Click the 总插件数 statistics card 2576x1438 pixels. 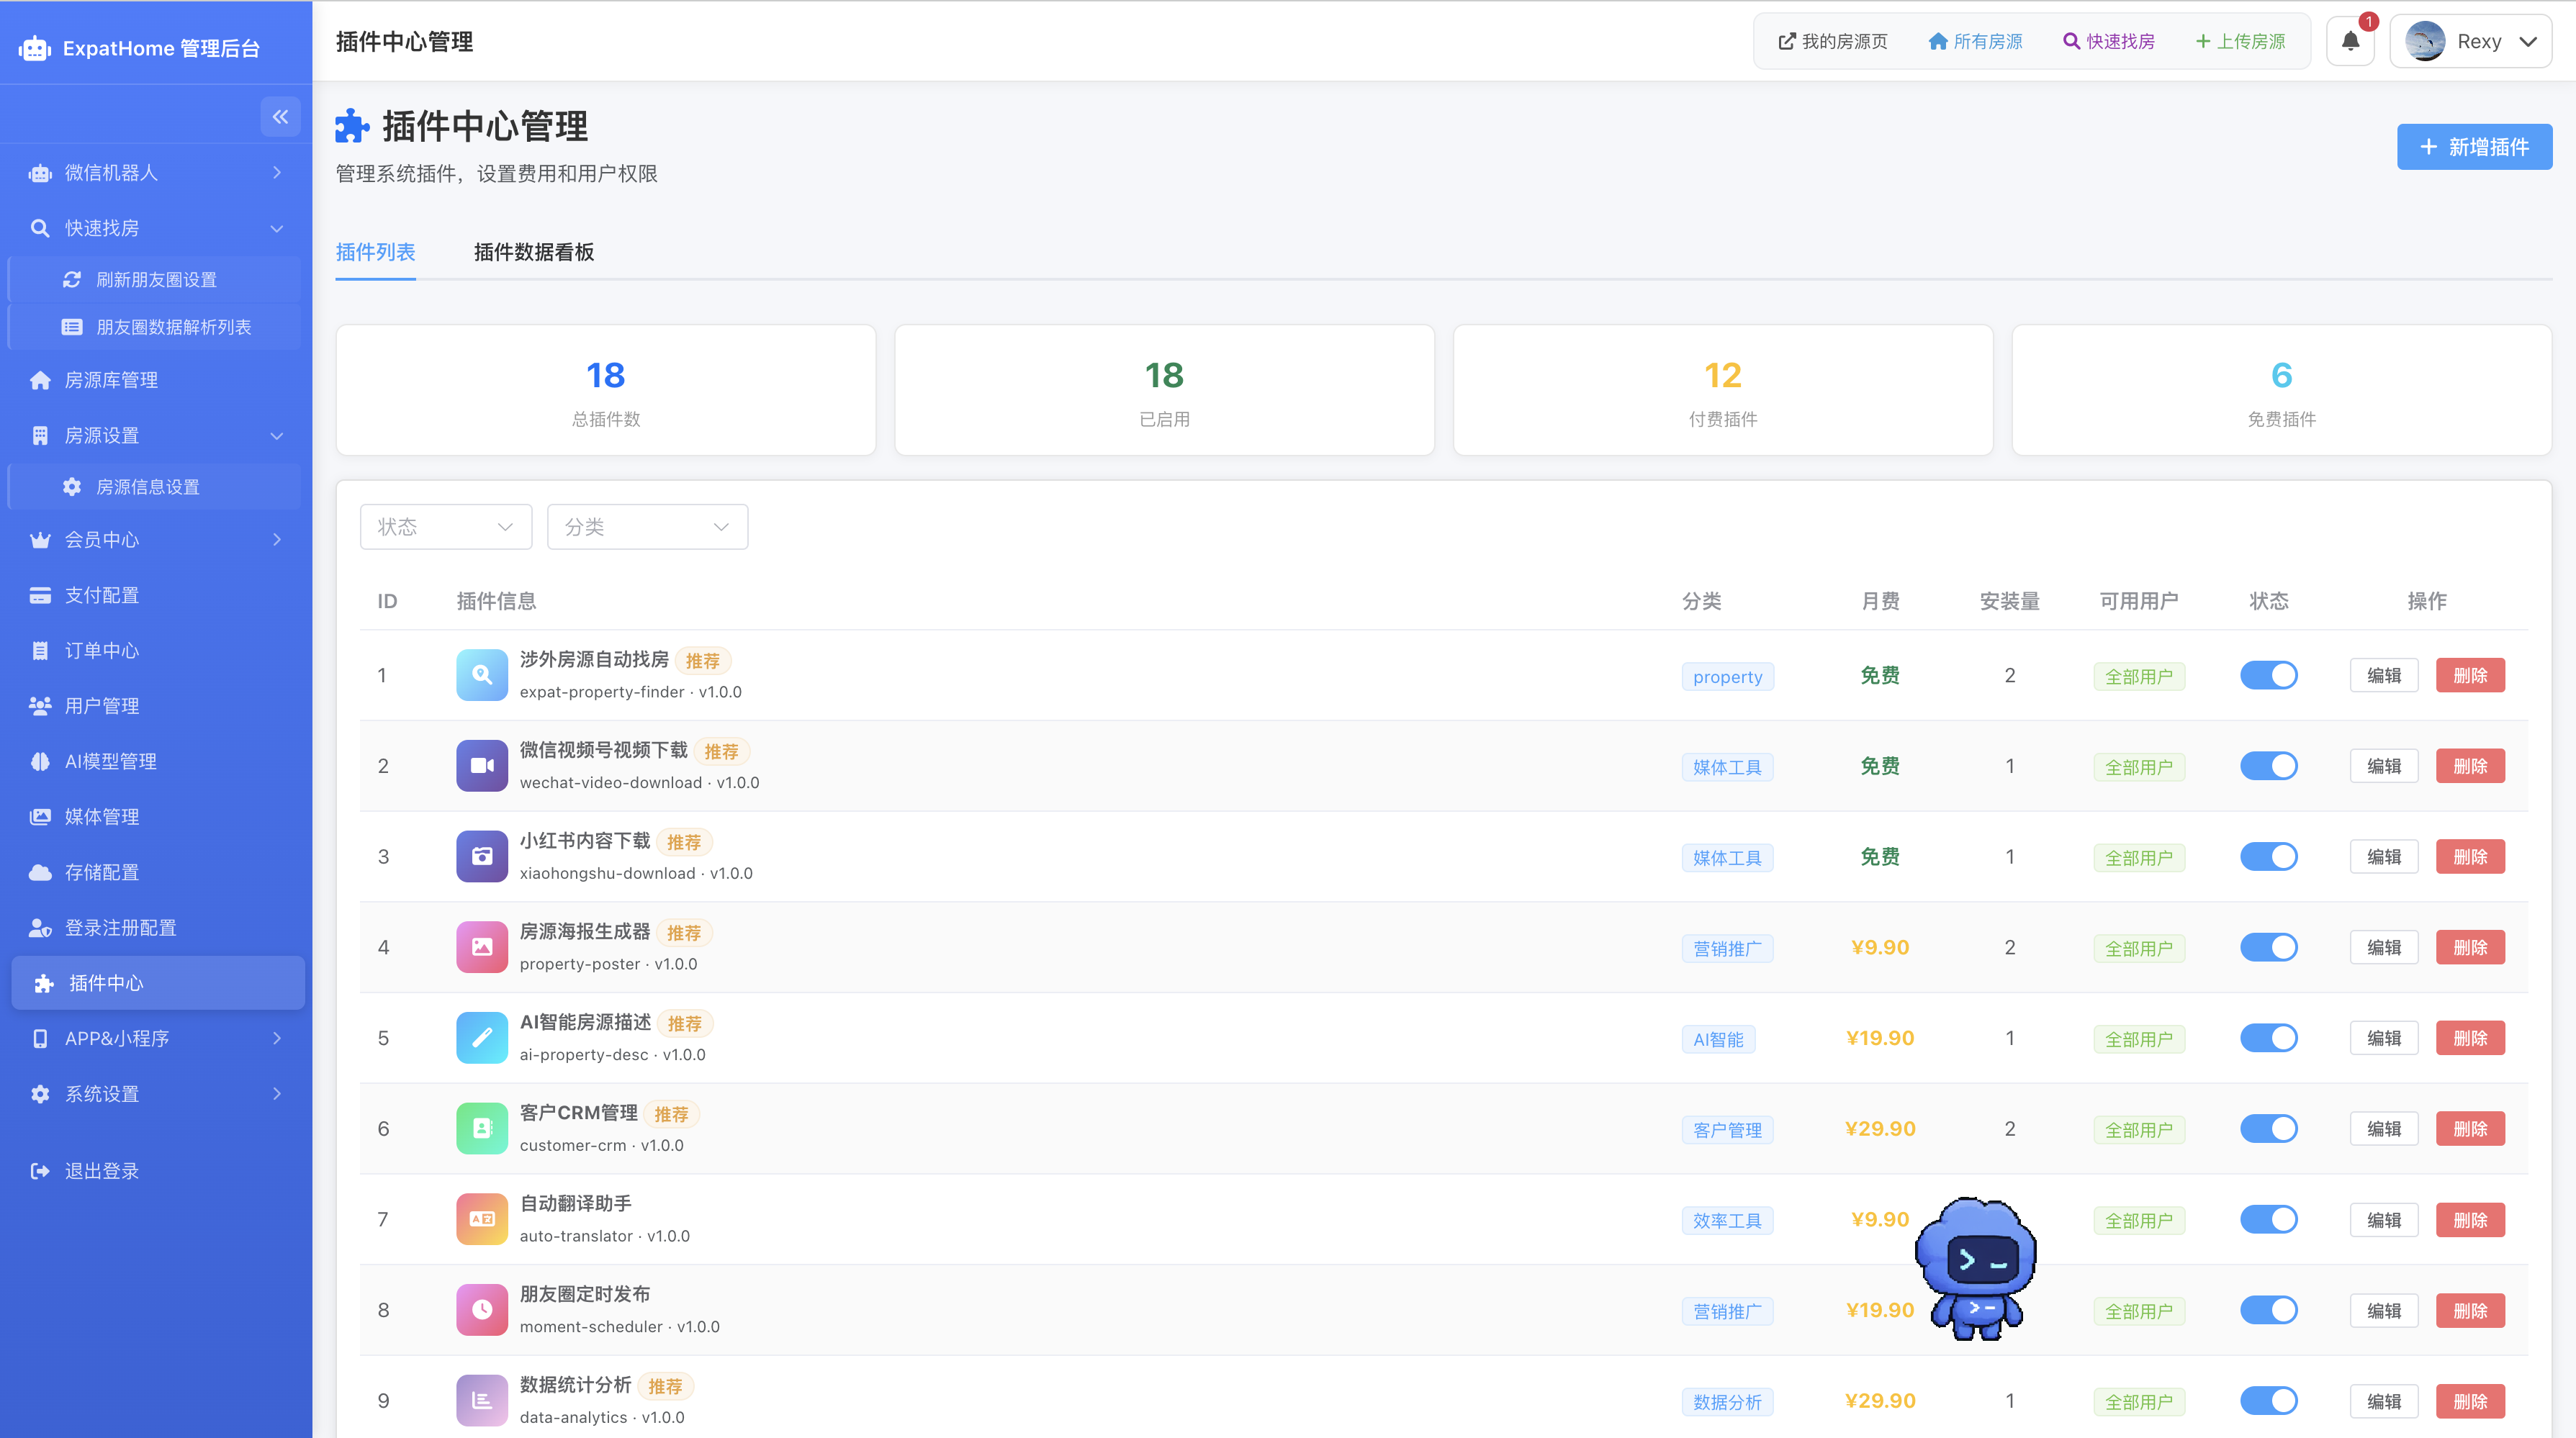(606, 390)
